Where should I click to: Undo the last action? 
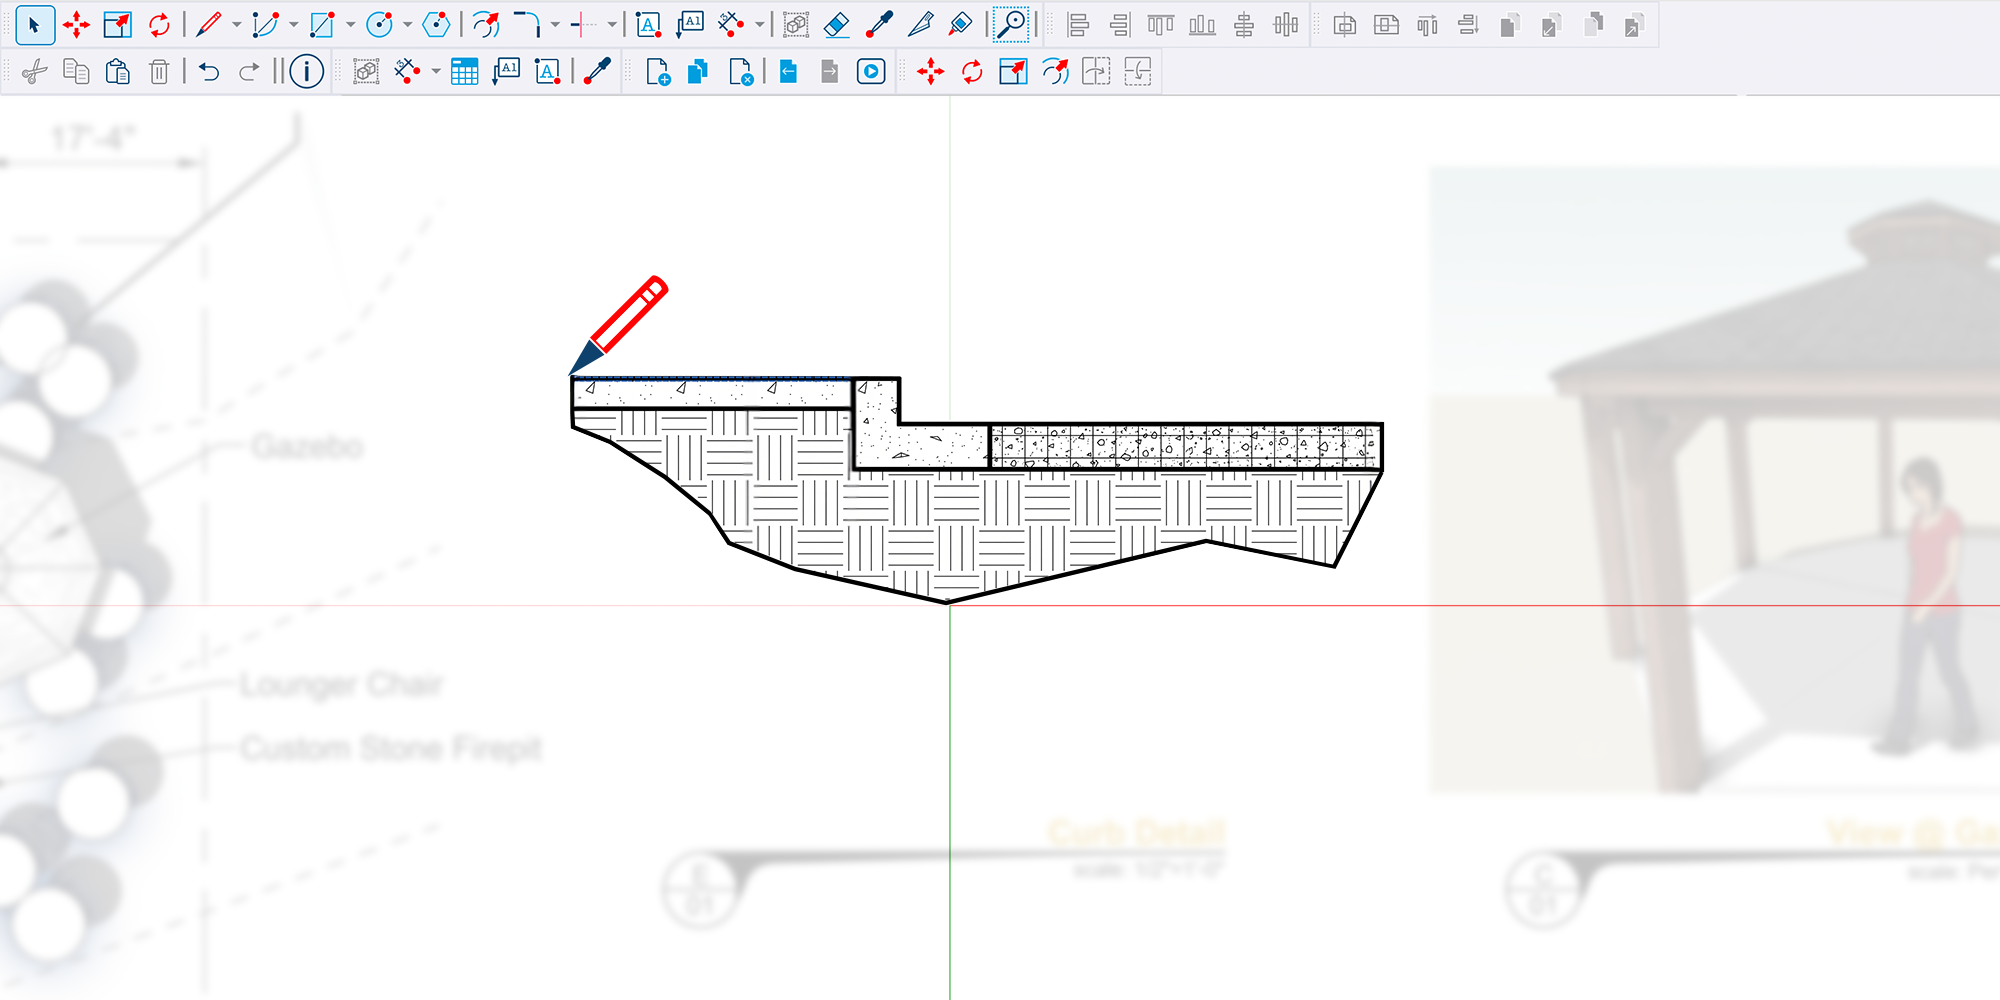pos(208,72)
